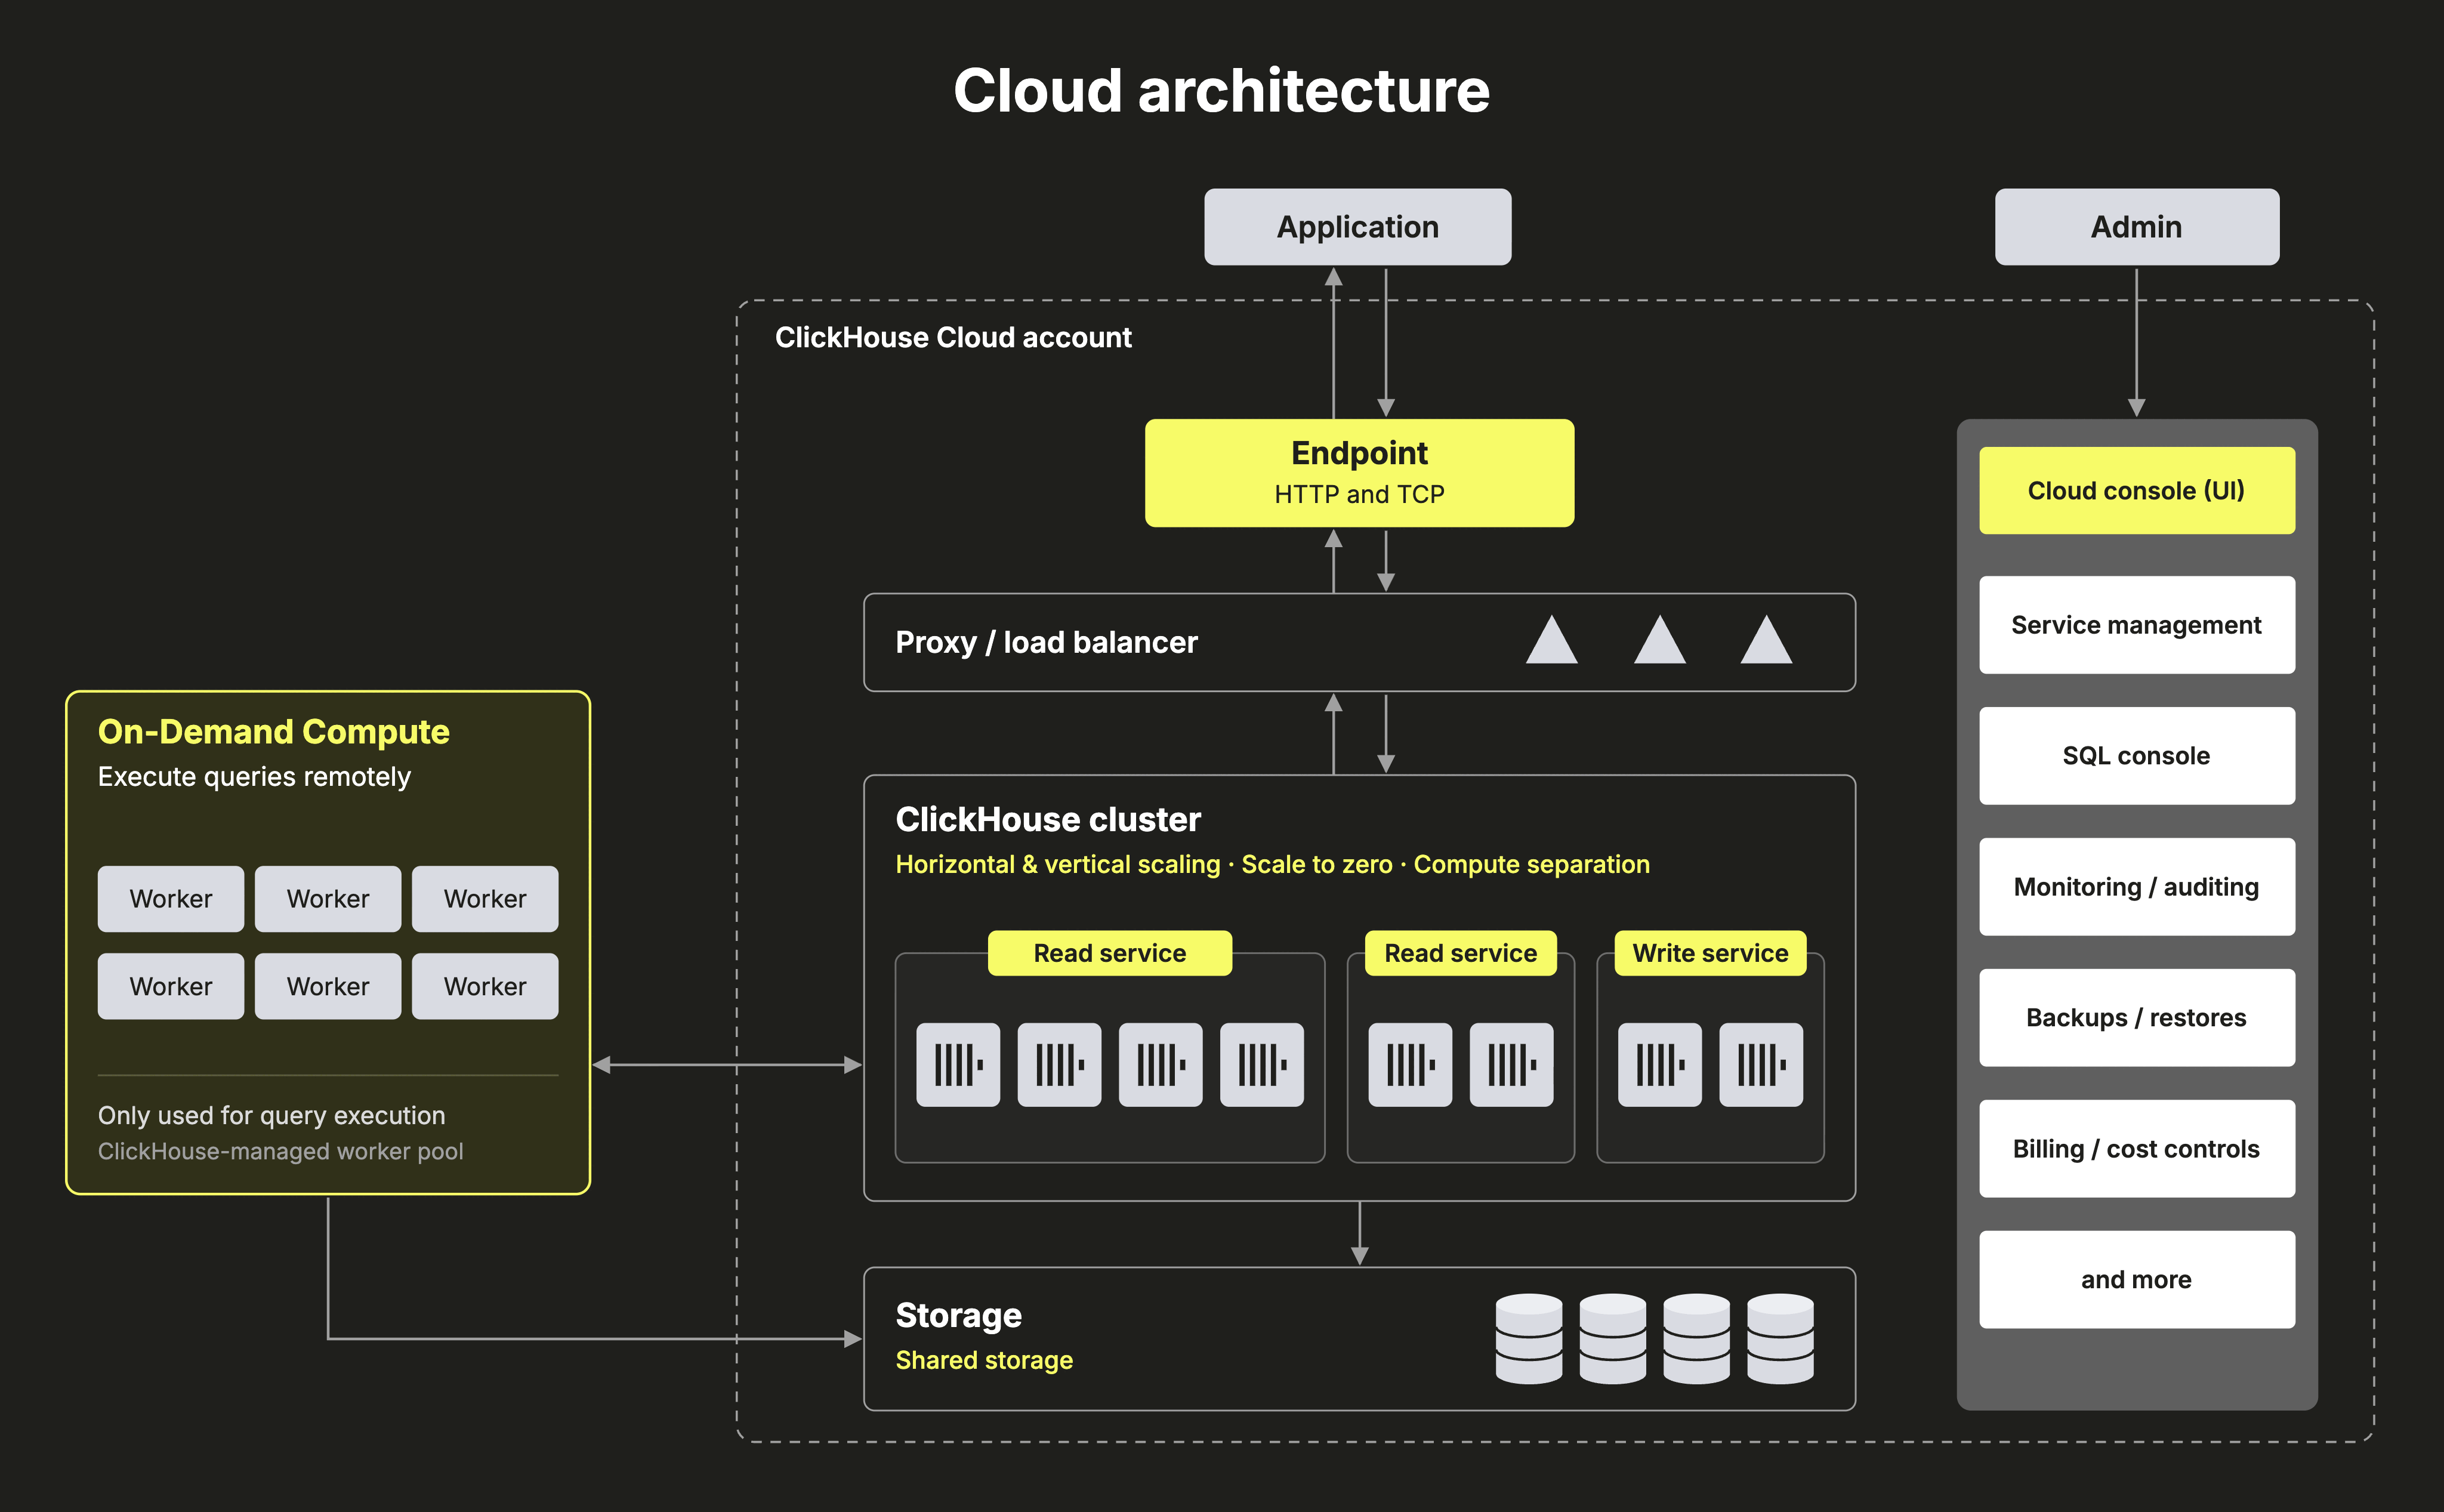Click the bottom-middle Worker box
The height and width of the screenshot is (1512, 2444).
point(328,986)
